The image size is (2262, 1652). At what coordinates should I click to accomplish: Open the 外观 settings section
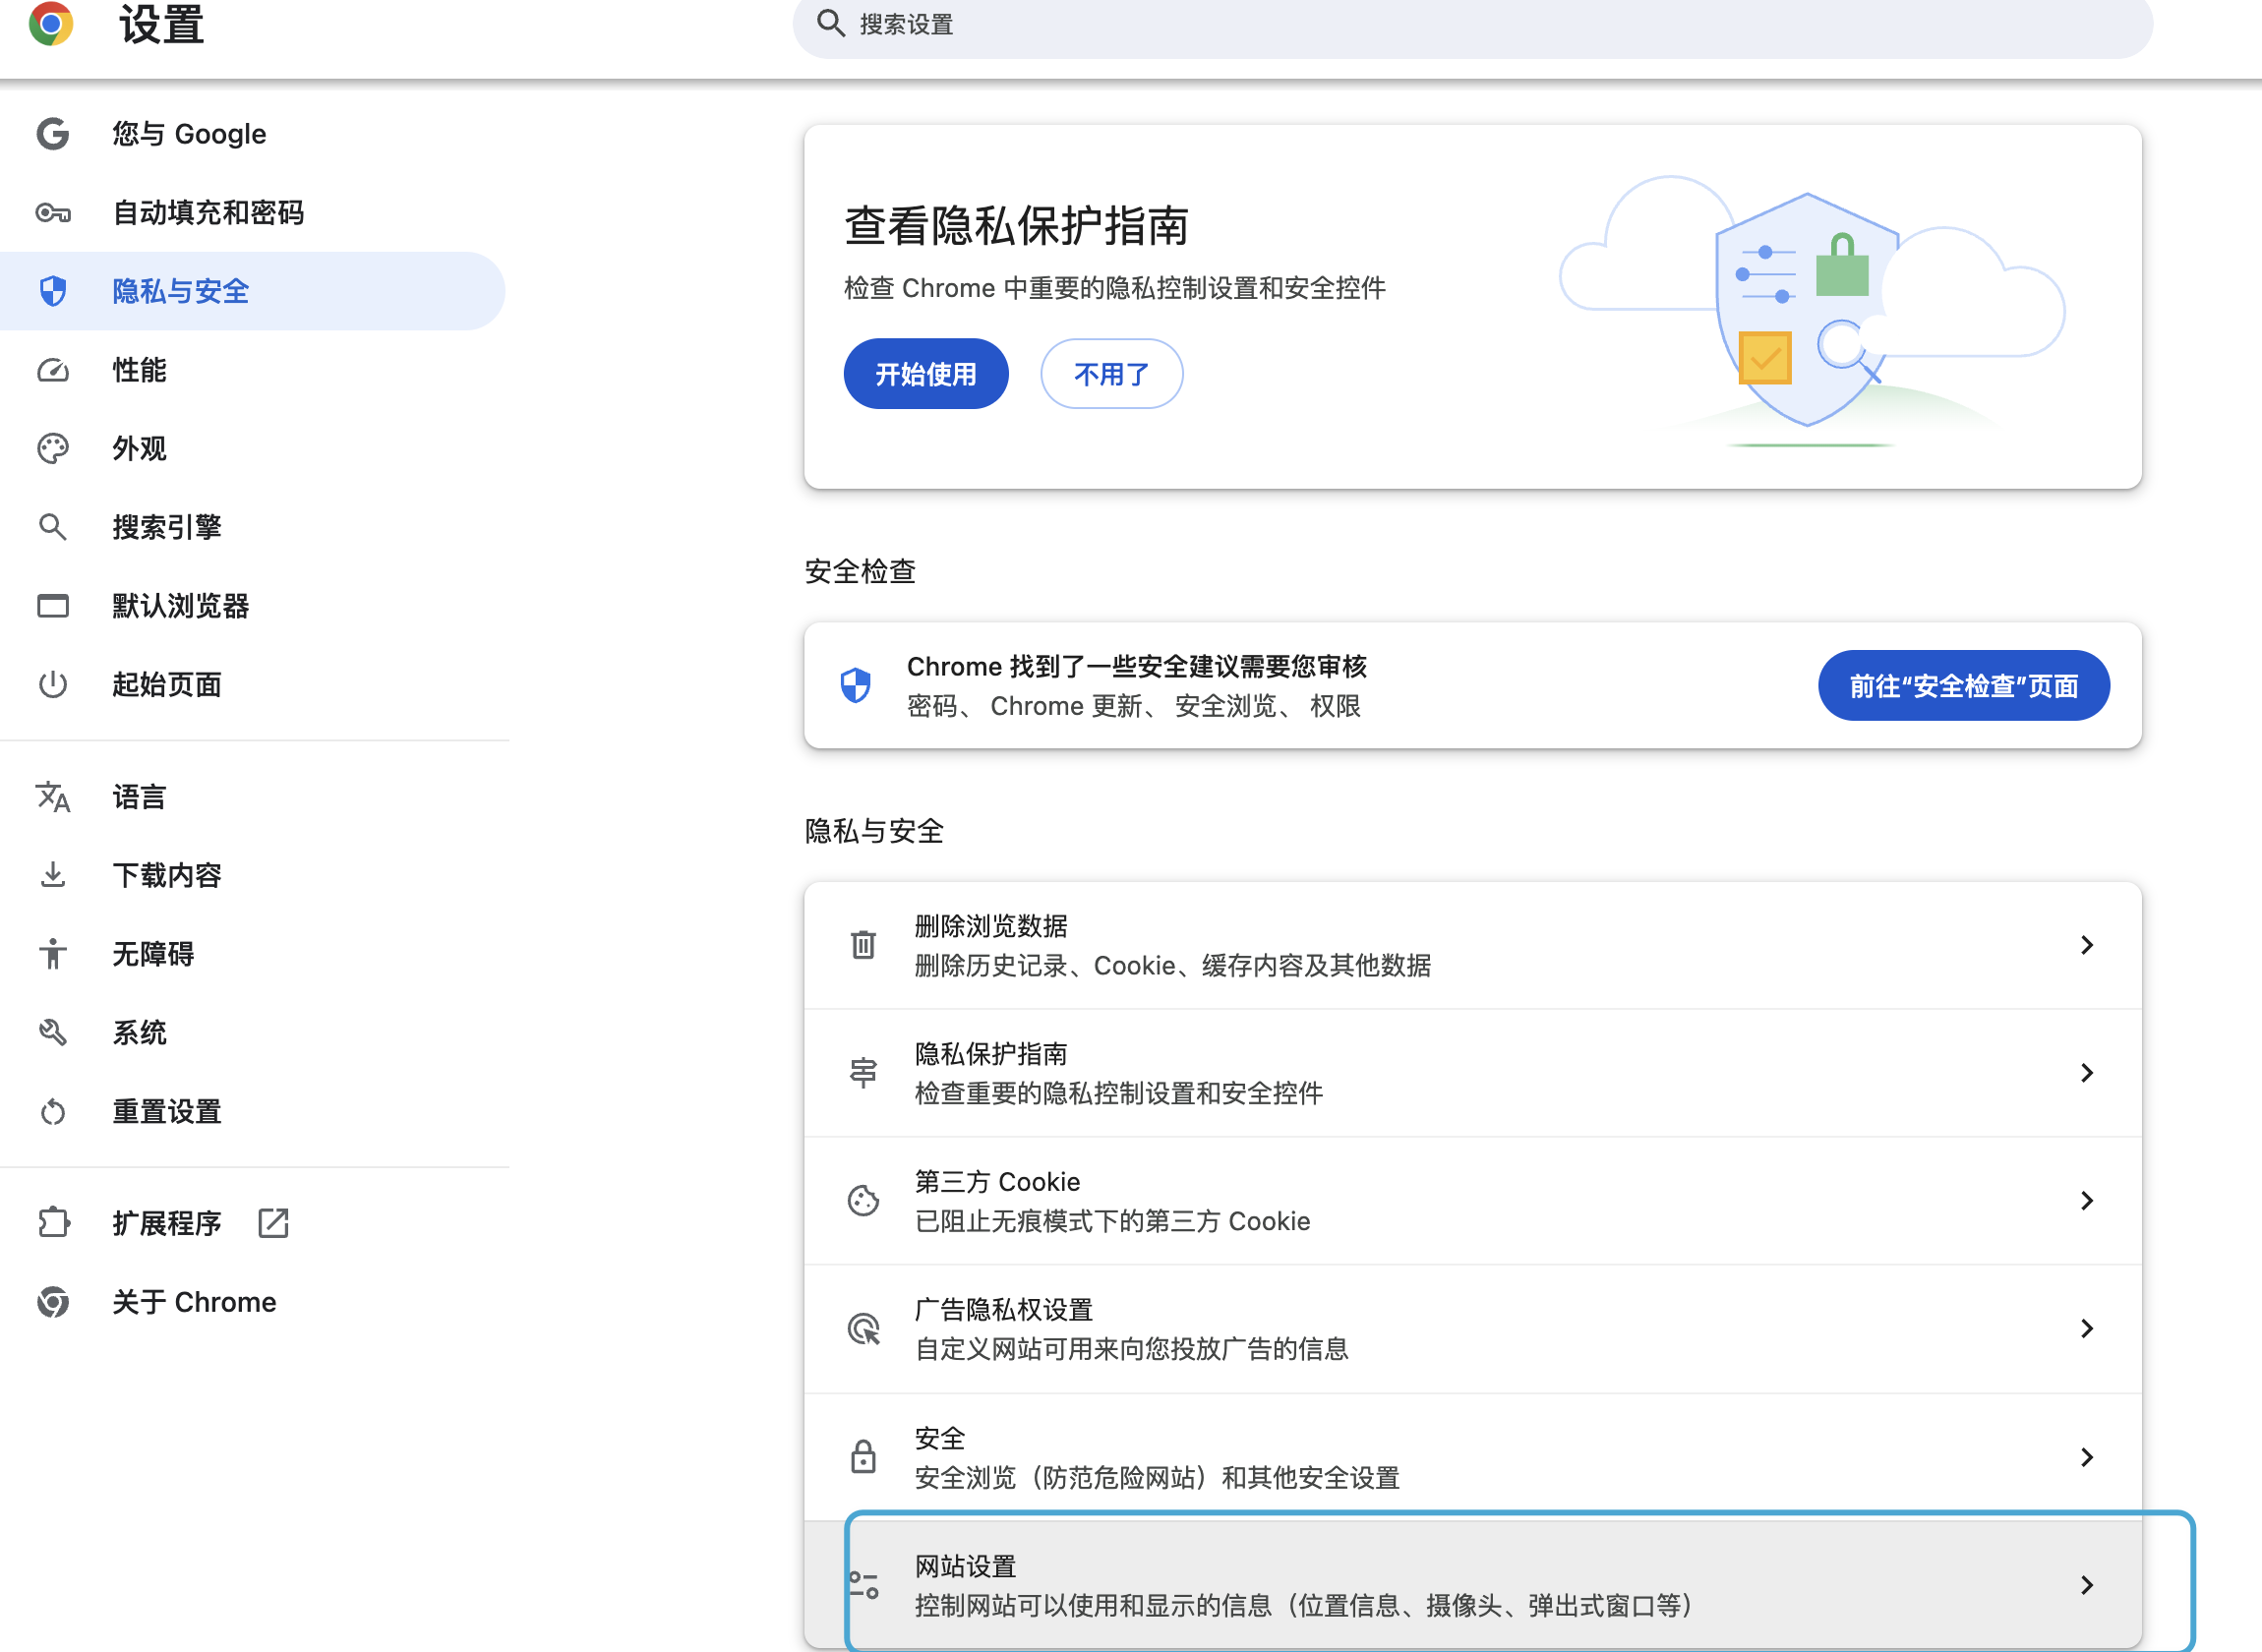[252, 448]
